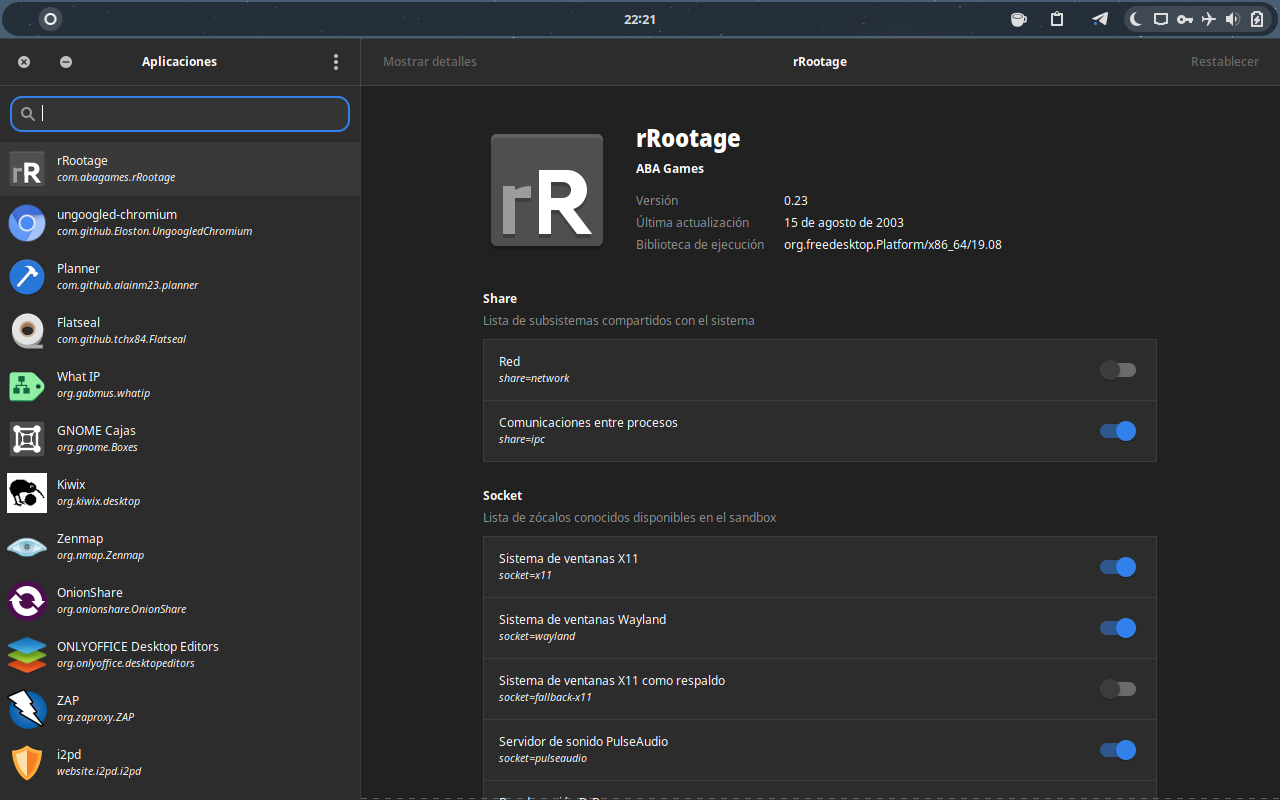Select the OnionShare app icon
The image size is (1280, 800).
coord(27,601)
